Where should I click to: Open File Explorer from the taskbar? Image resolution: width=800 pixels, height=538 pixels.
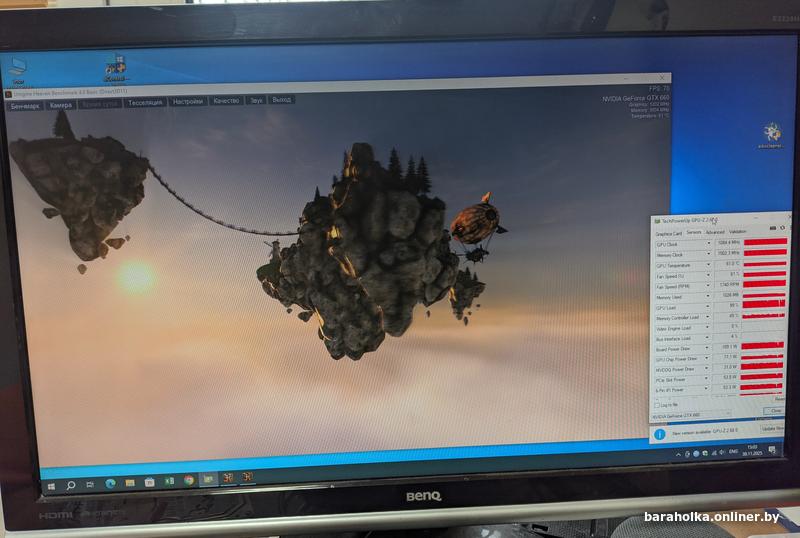130,482
